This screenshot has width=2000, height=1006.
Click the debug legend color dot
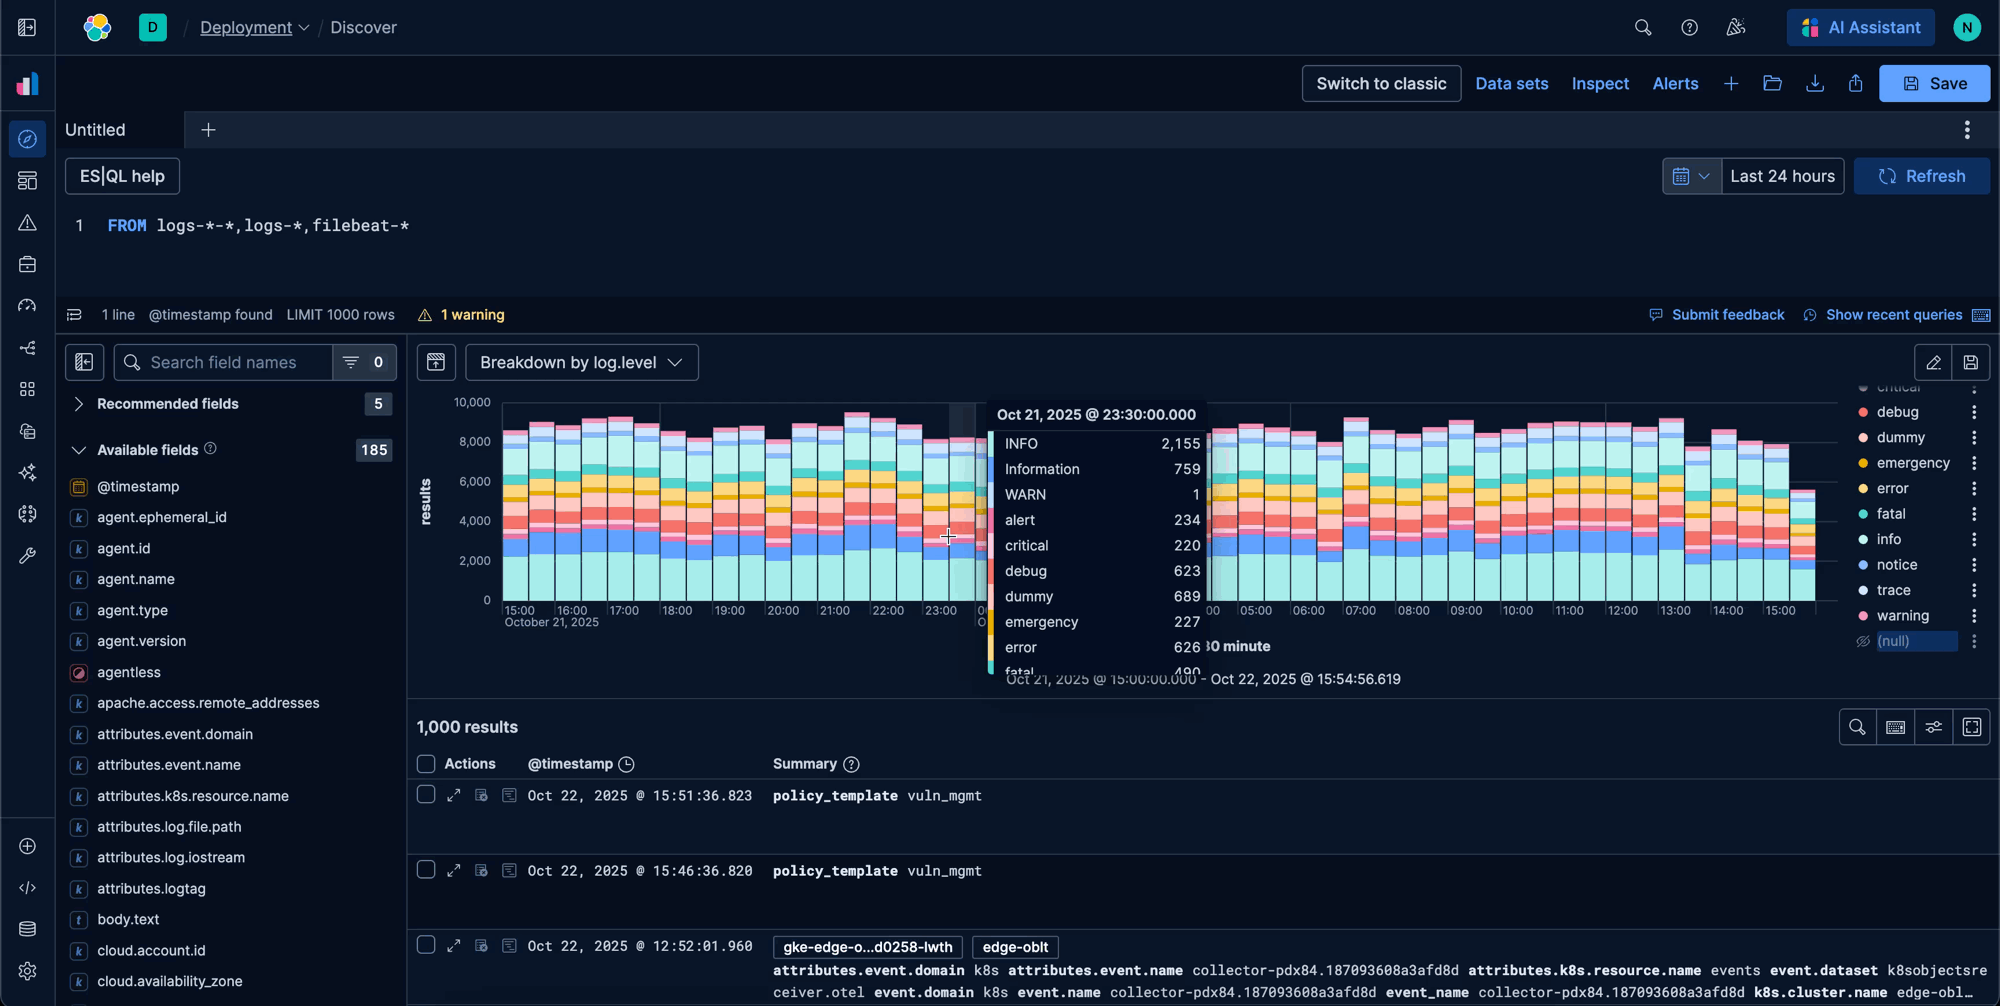coord(1863,413)
